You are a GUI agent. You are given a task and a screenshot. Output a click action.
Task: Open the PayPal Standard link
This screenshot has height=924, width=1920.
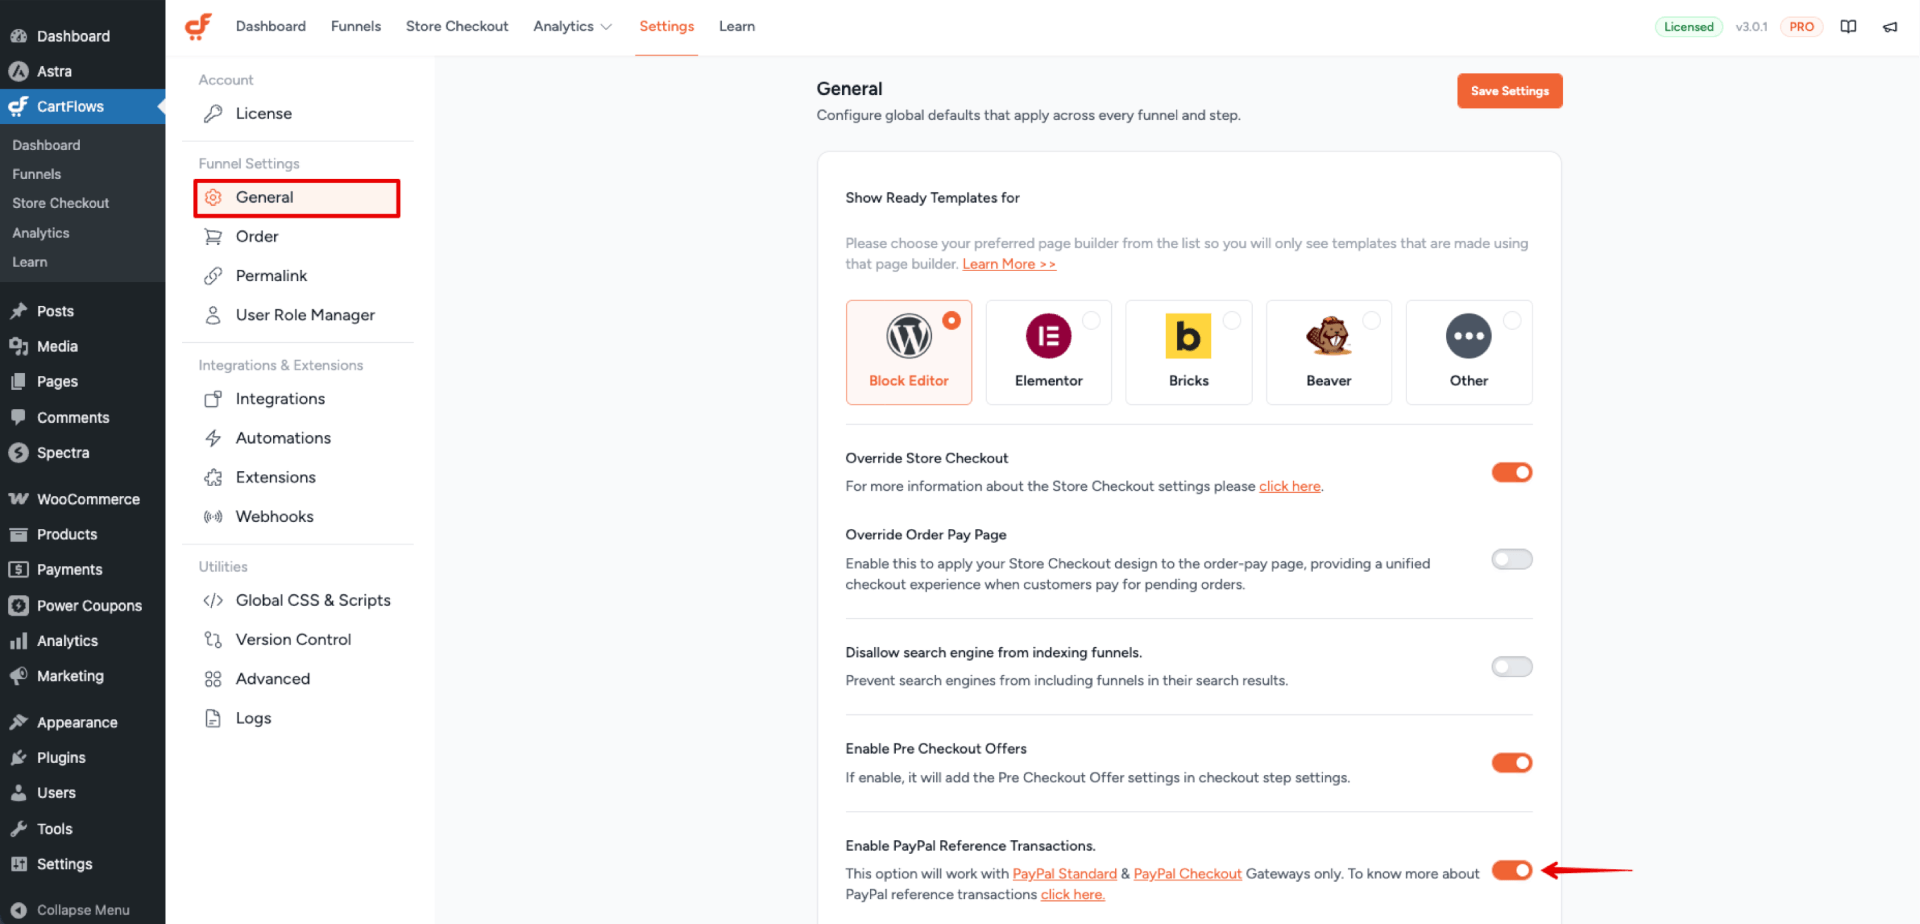1065,874
